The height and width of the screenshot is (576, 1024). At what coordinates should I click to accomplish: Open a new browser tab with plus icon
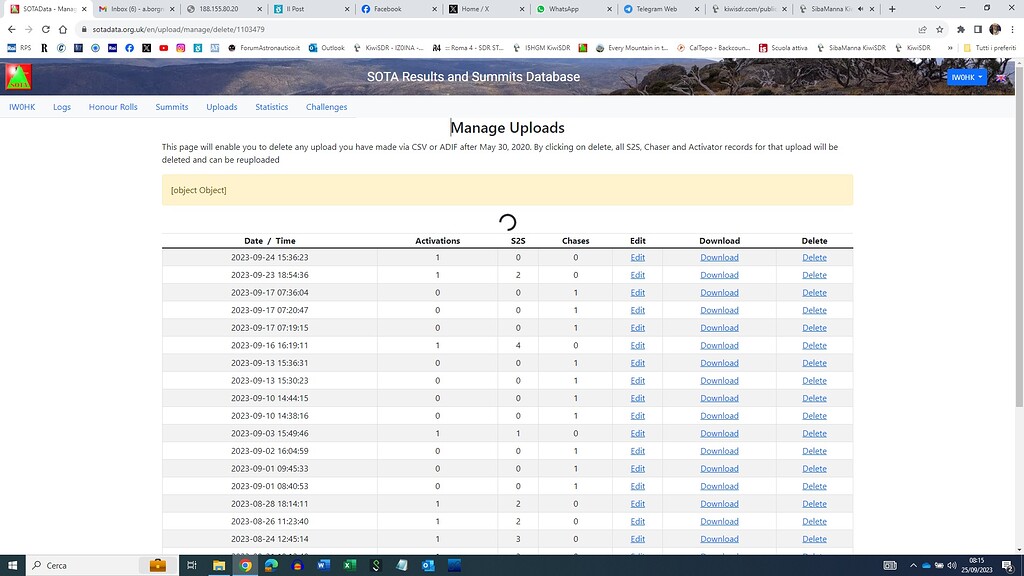click(x=892, y=9)
